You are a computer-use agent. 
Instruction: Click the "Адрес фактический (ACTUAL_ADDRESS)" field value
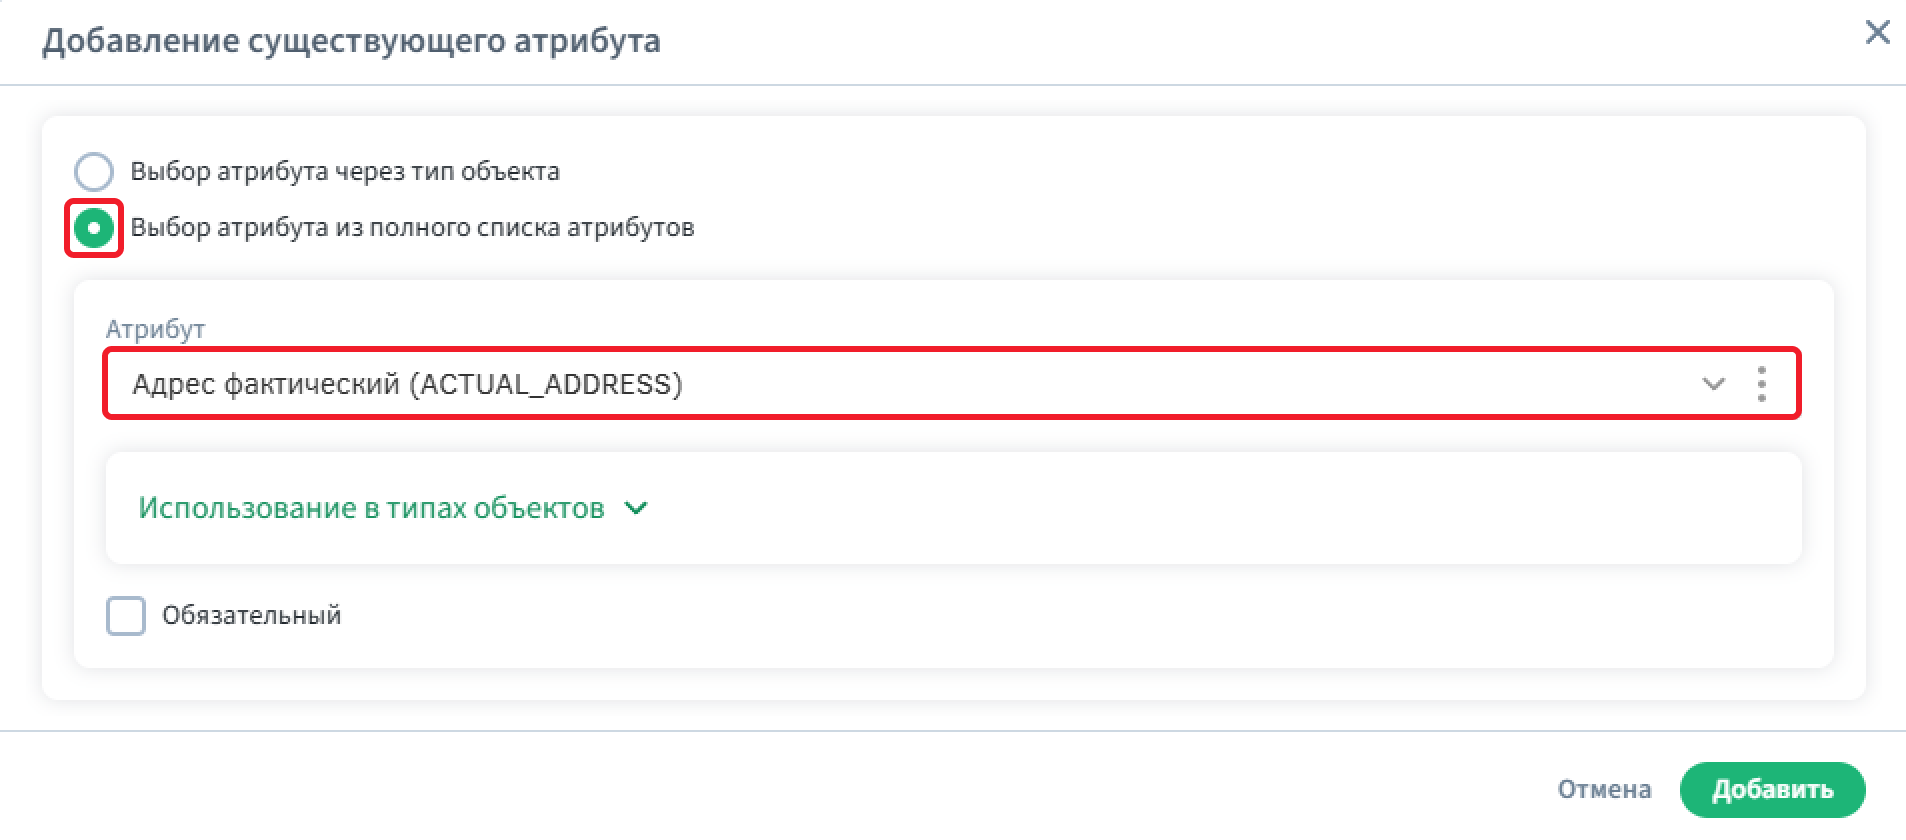(407, 384)
